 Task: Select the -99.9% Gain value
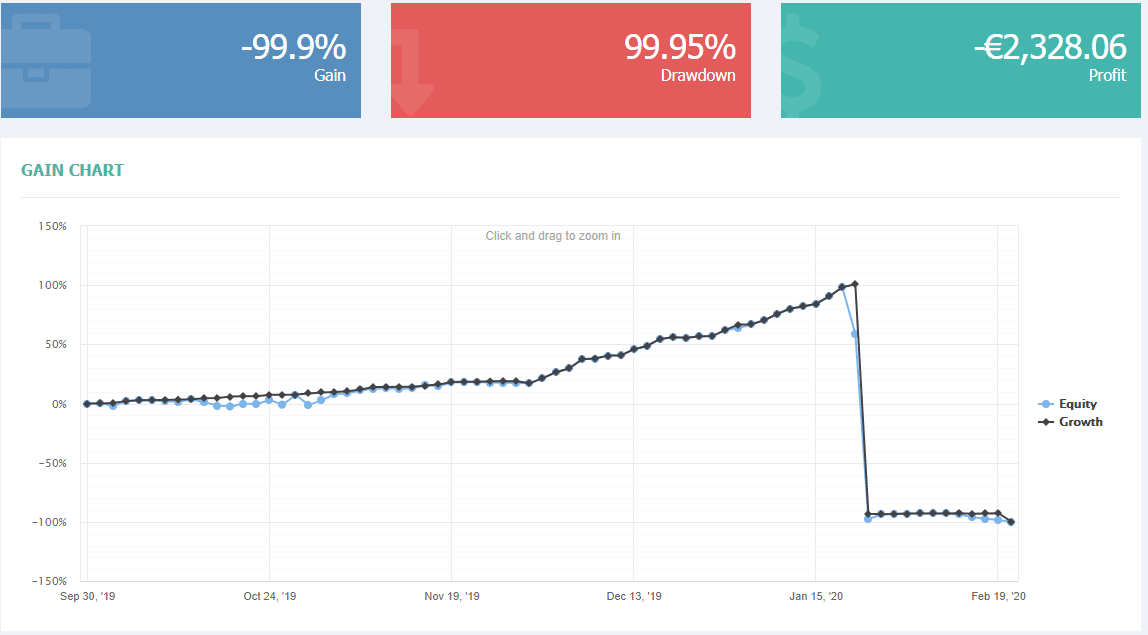click(293, 47)
